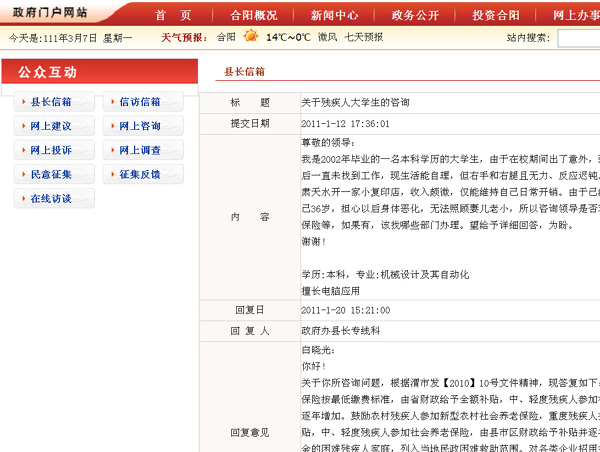Click the arrow icon beside 县长信箱 button
The width and height of the screenshot is (600, 452).
tap(24, 102)
